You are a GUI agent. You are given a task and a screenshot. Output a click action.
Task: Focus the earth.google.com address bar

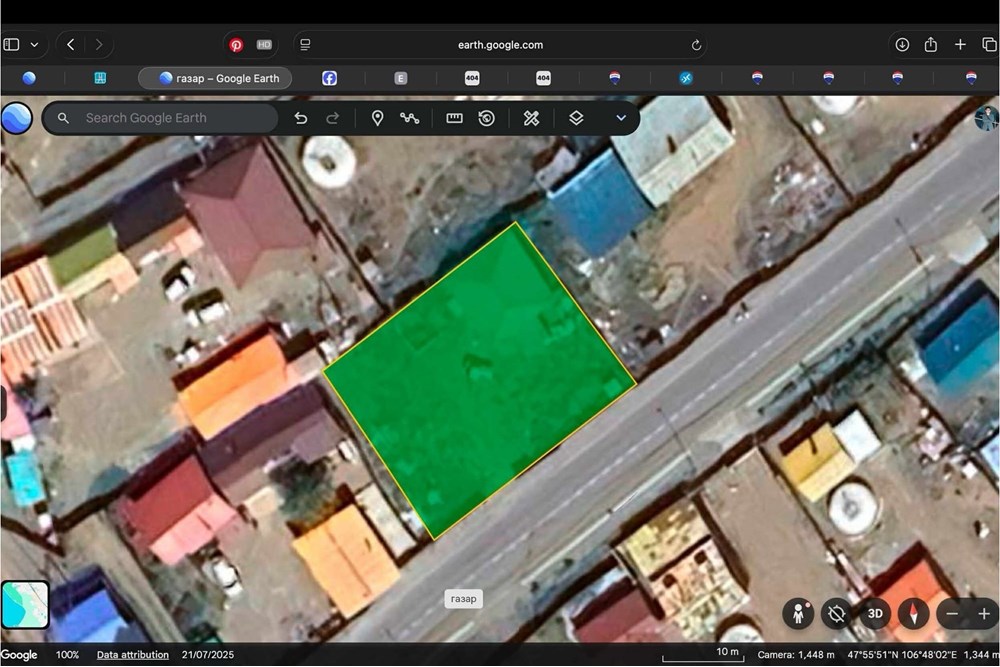pyautogui.click(x=500, y=45)
